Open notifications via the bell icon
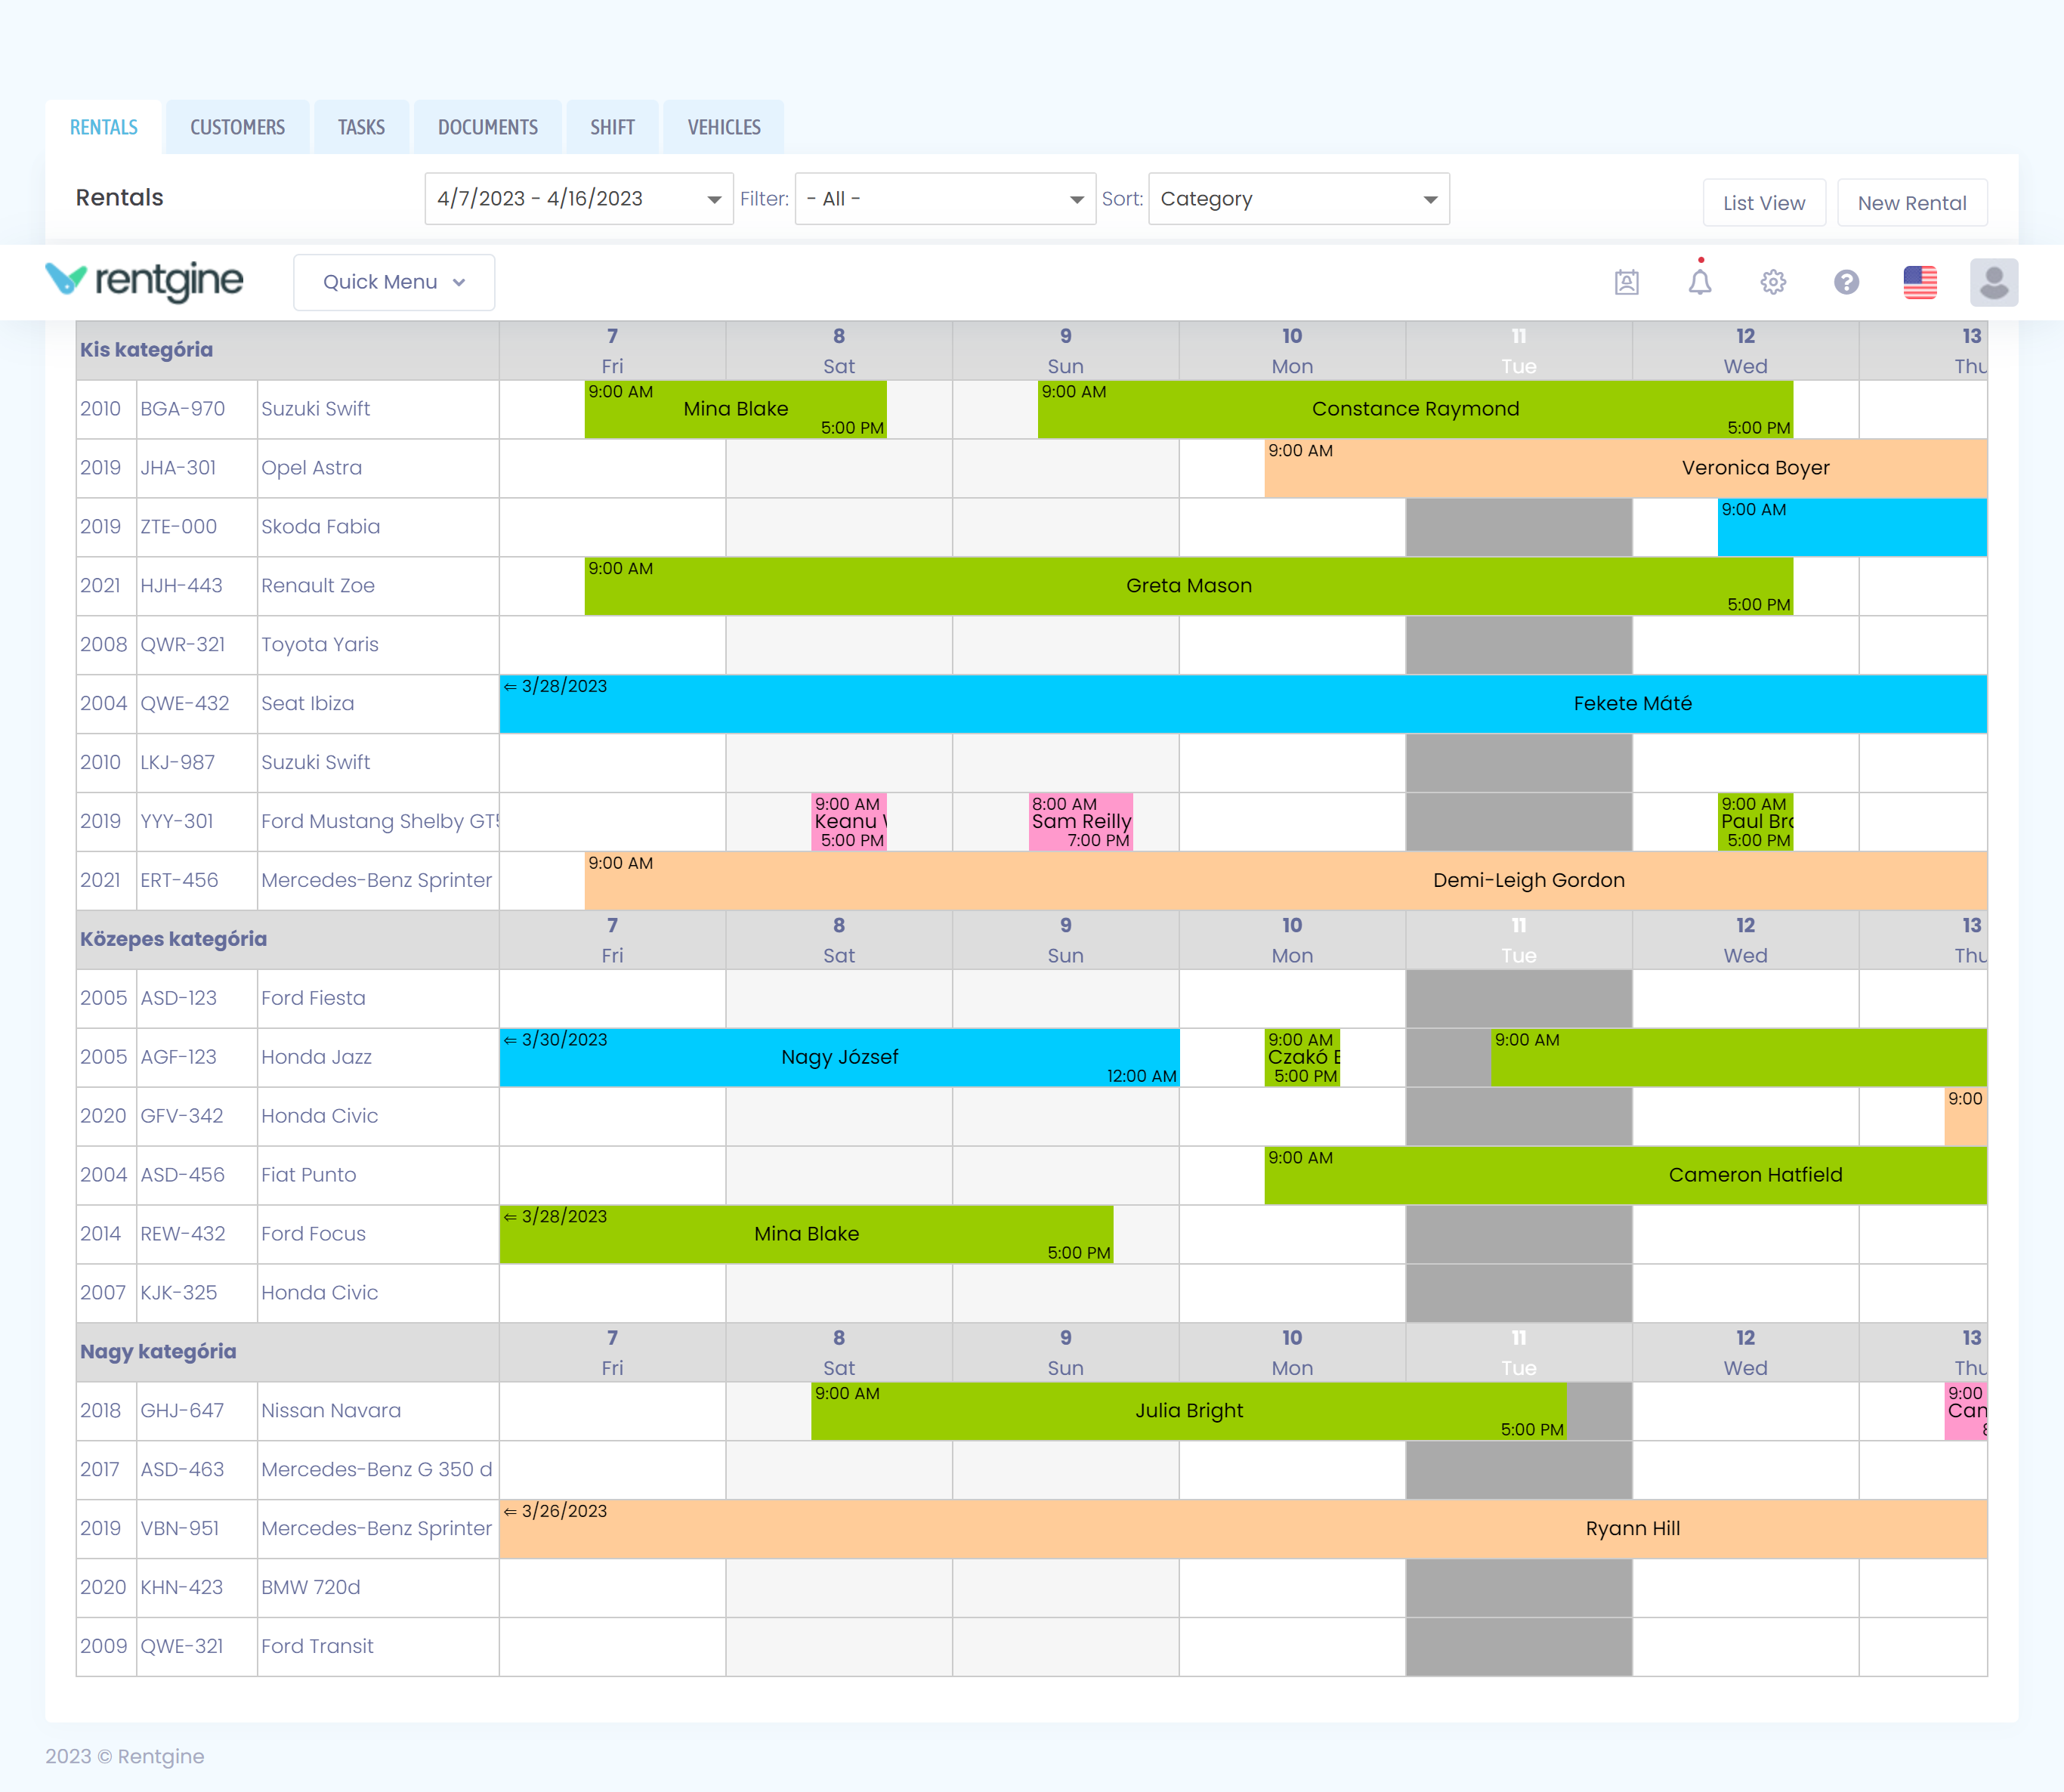 1700,282
